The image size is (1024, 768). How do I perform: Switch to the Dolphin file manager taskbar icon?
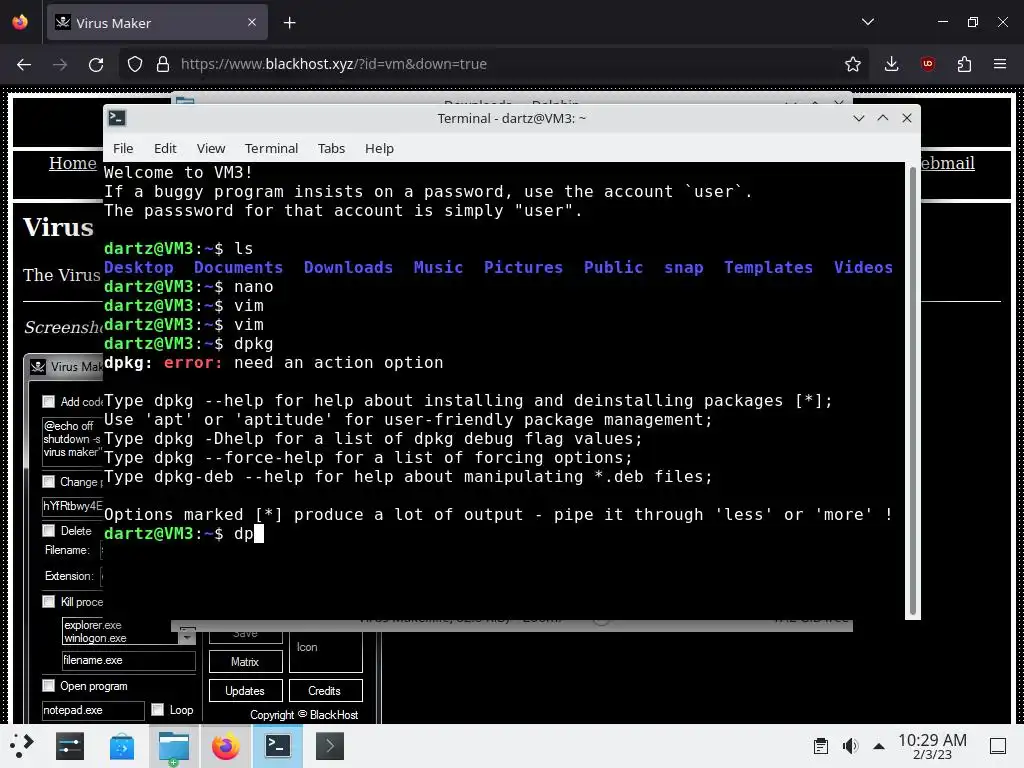pyautogui.click(x=174, y=746)
